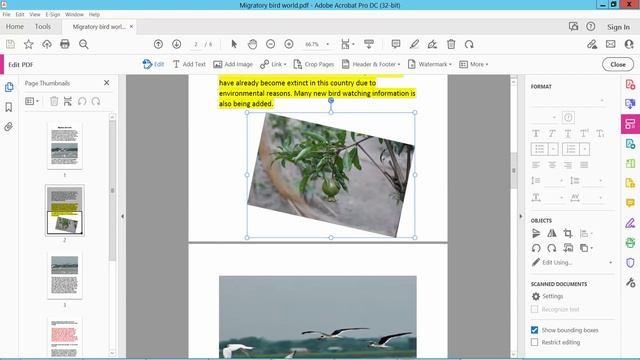Collapse the right format pane arrow
The width and height of the screenshot is (640, 360).
click(x=521, y=216)
